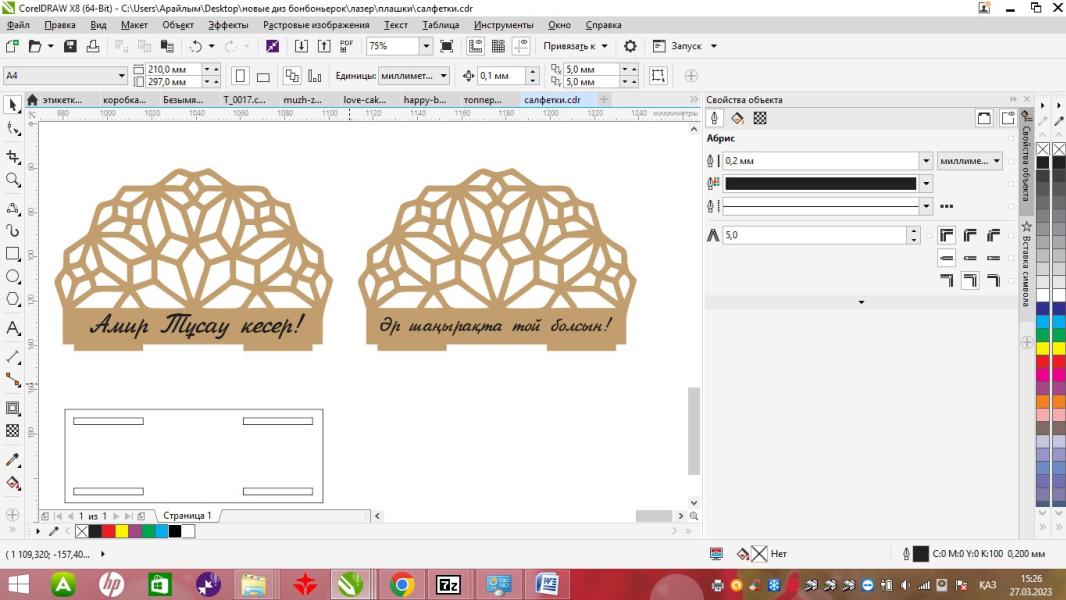Select the Connector tool
Screen dimensions: 1066x600
click(x=12, y=380)
